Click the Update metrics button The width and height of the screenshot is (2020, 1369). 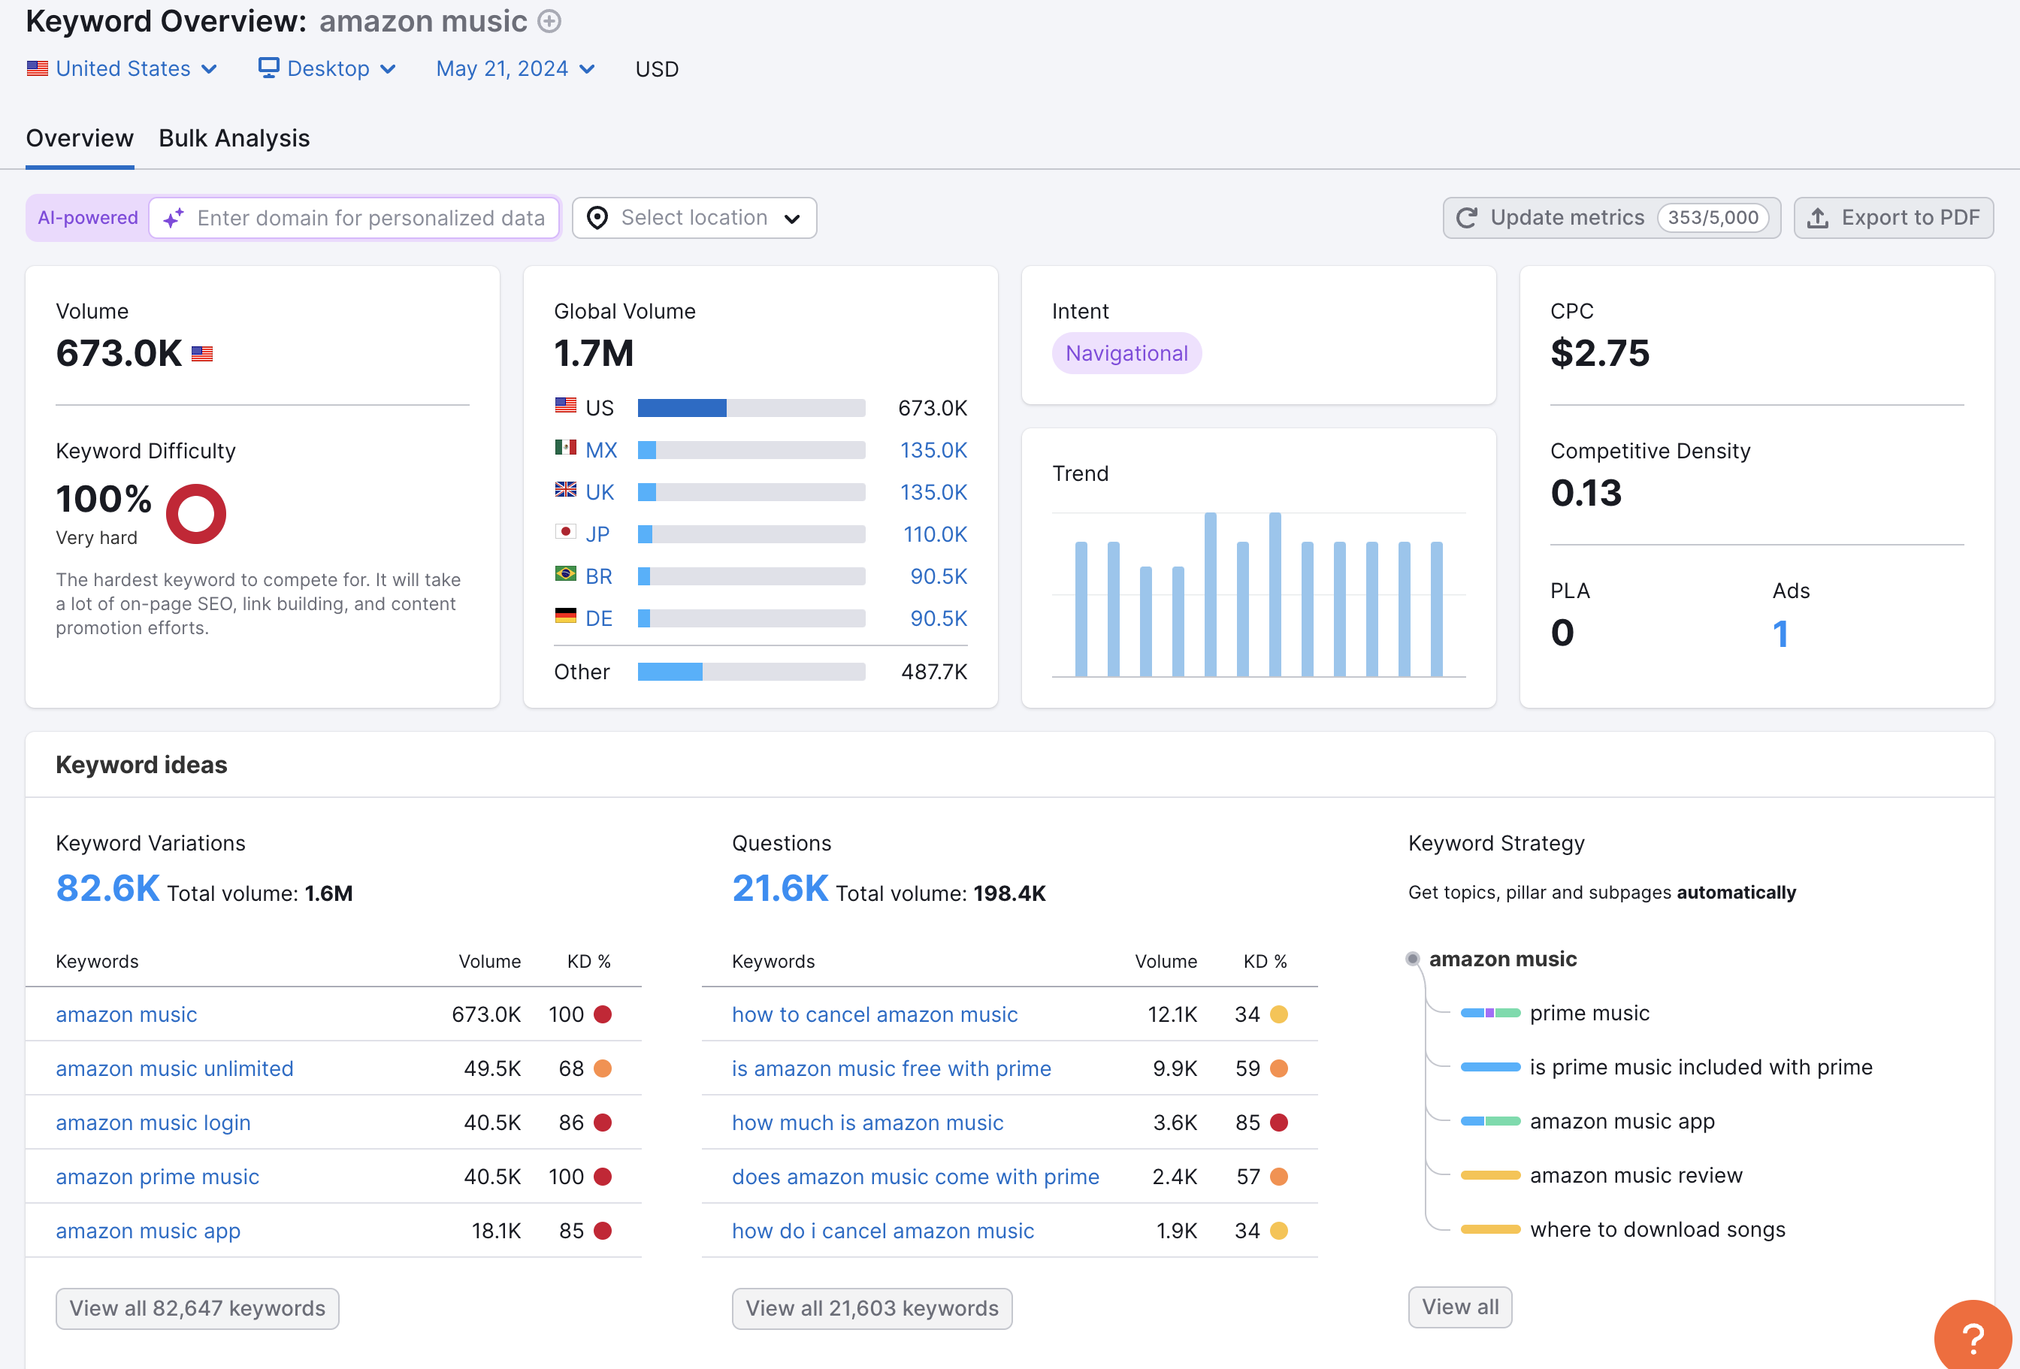tap(1611, 218)
